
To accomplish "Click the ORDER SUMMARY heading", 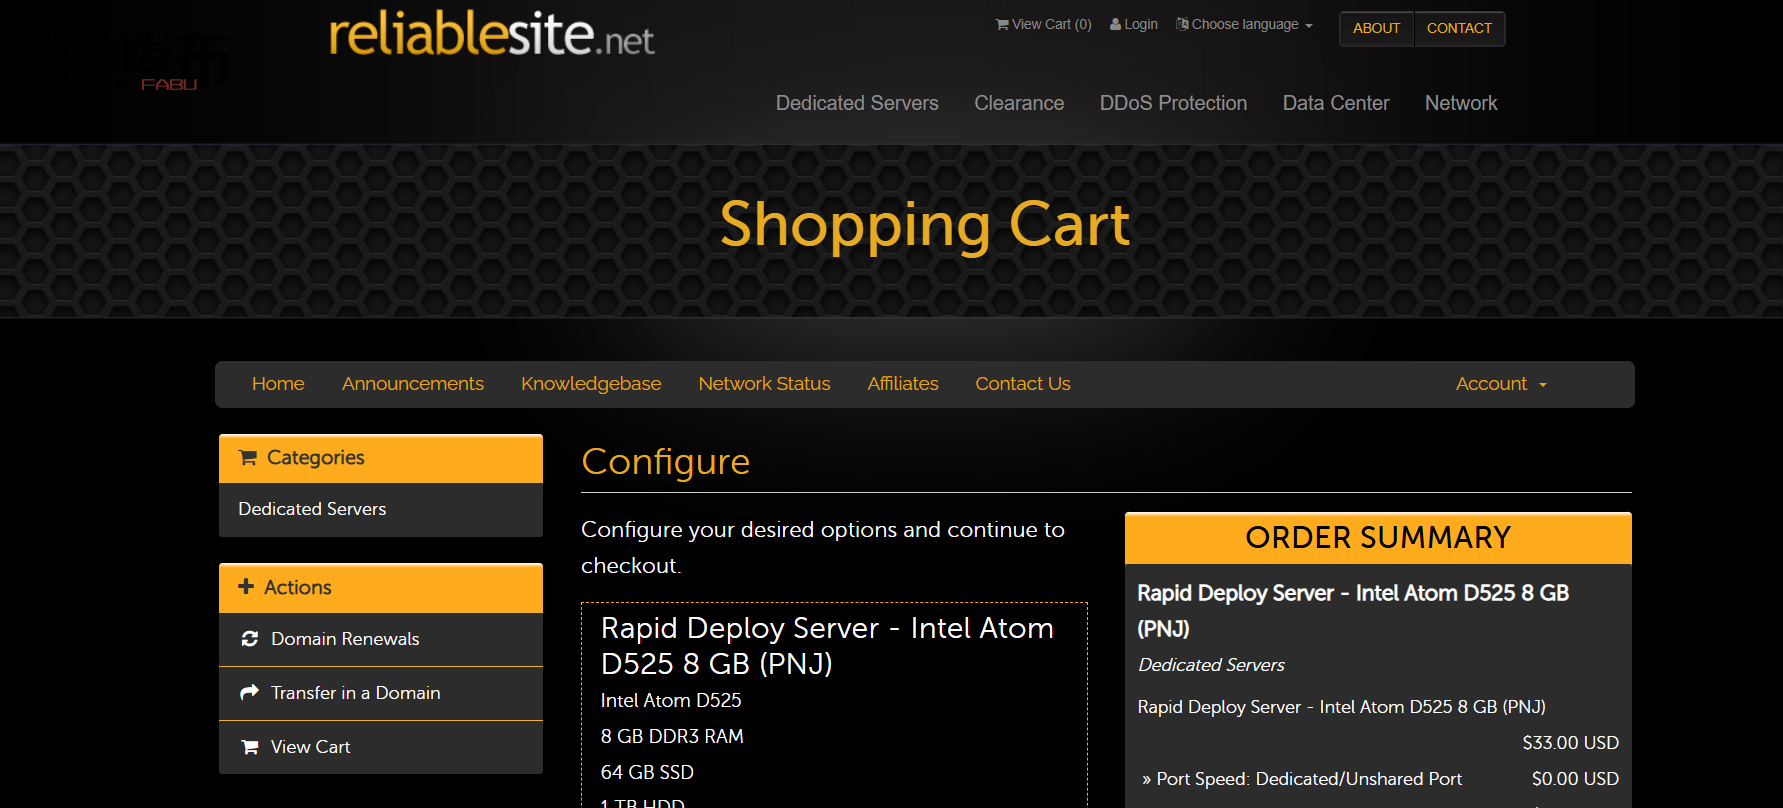I will click(x=1378, y=538).
